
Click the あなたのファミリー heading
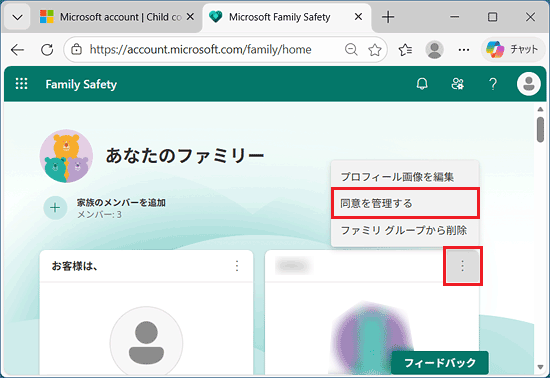pos(185,155)
